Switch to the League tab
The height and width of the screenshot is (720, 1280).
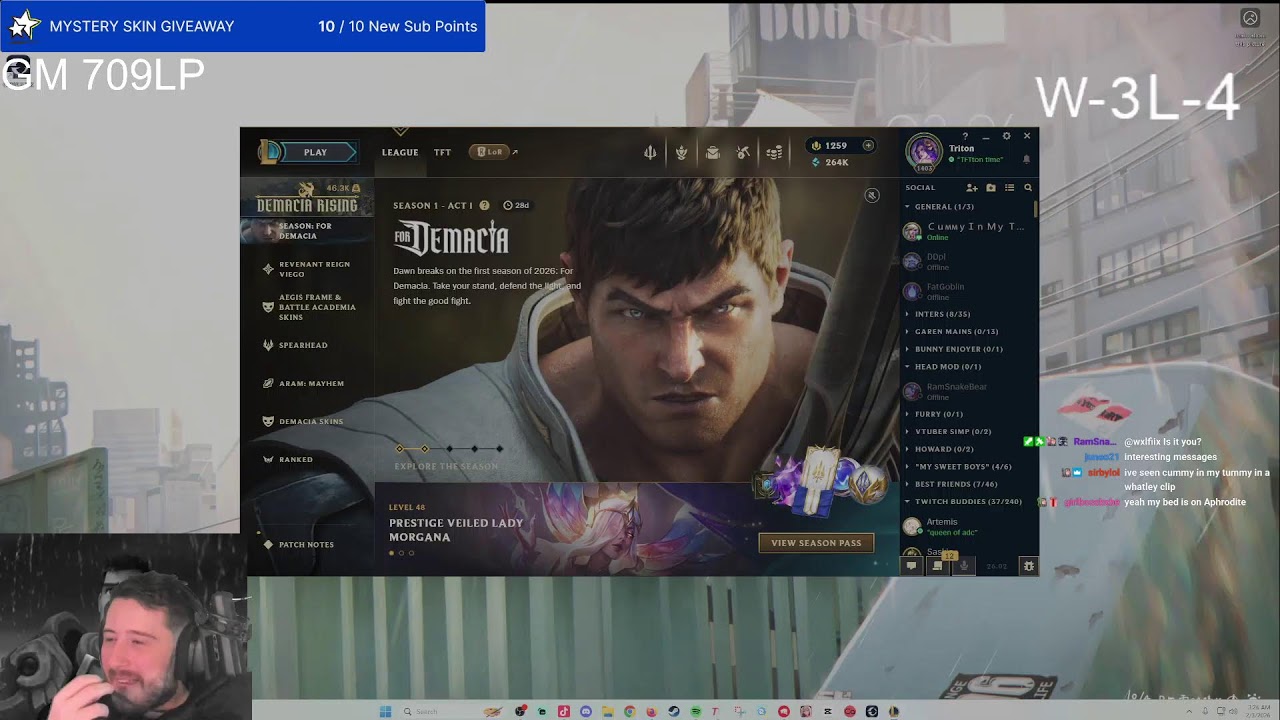coord(400,152)
